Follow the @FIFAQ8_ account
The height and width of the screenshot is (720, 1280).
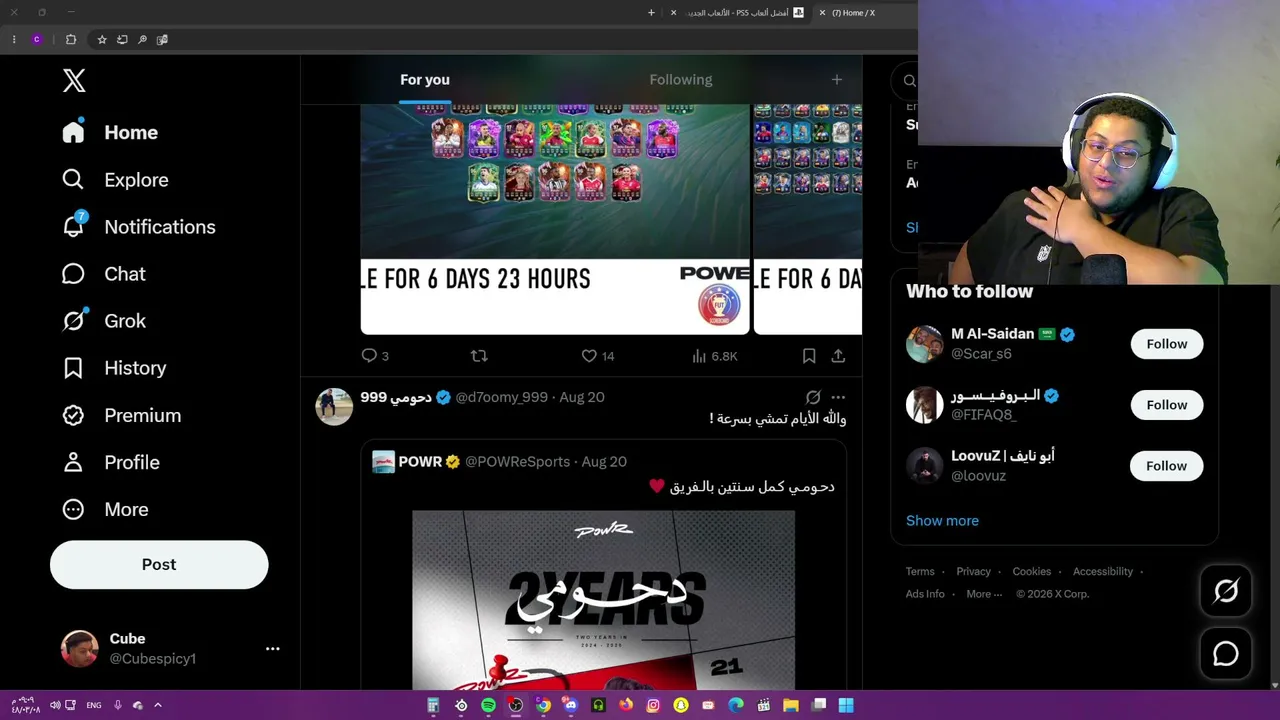1167,405
